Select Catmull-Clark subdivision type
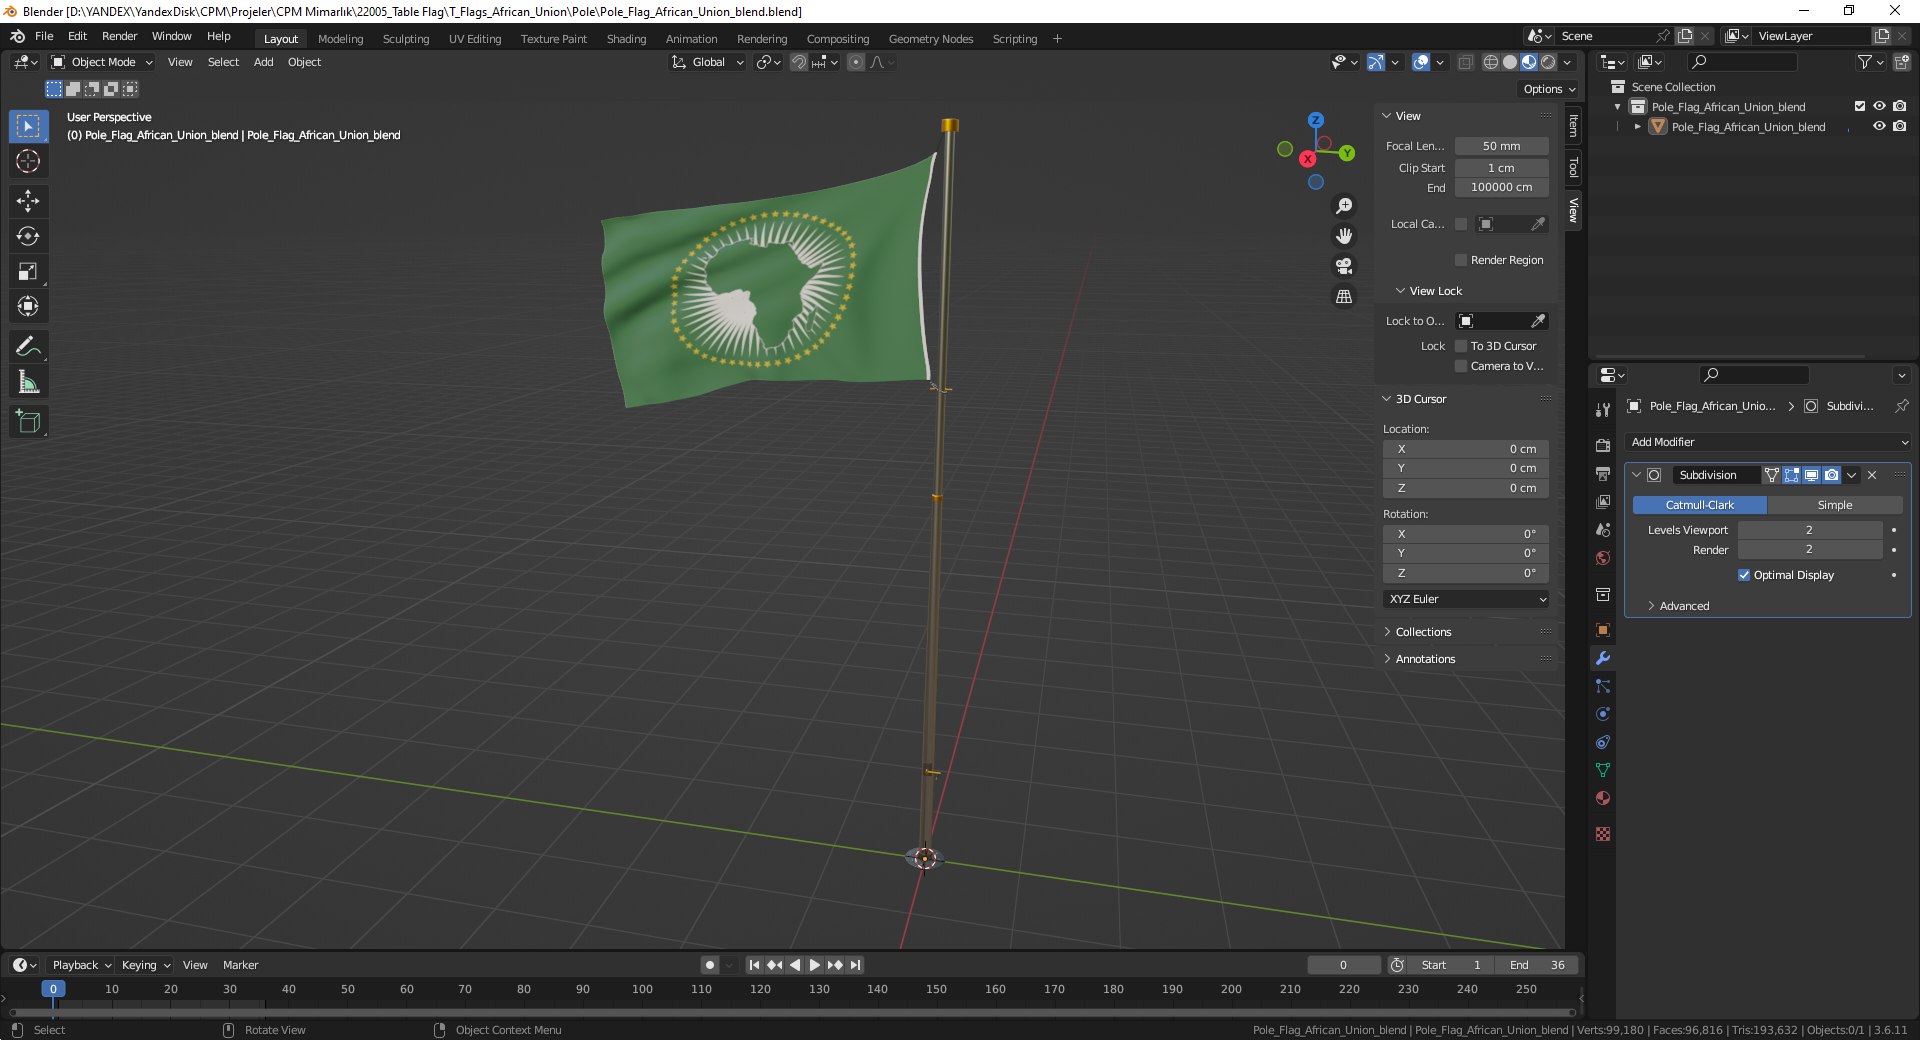The height and width of the screenshot is (1040, 1920). coord(1700,505)
